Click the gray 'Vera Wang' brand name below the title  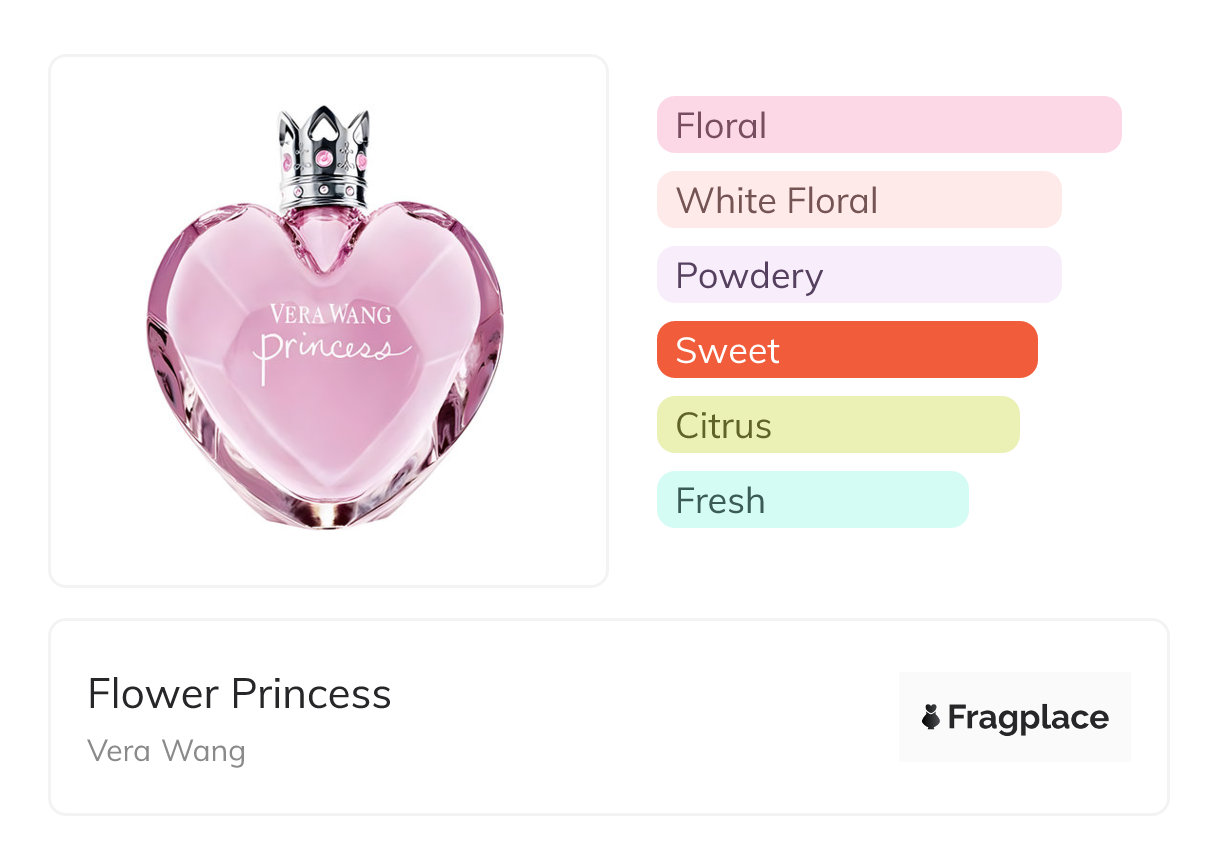pos(166,750)
